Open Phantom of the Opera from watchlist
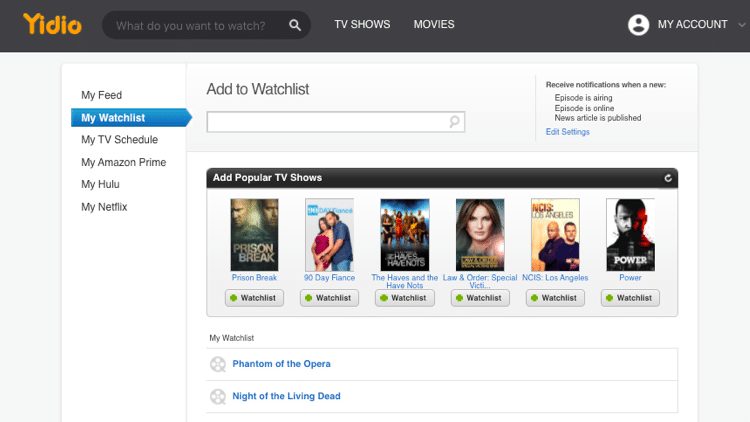 pyautogui.click(x=281, y=364)
